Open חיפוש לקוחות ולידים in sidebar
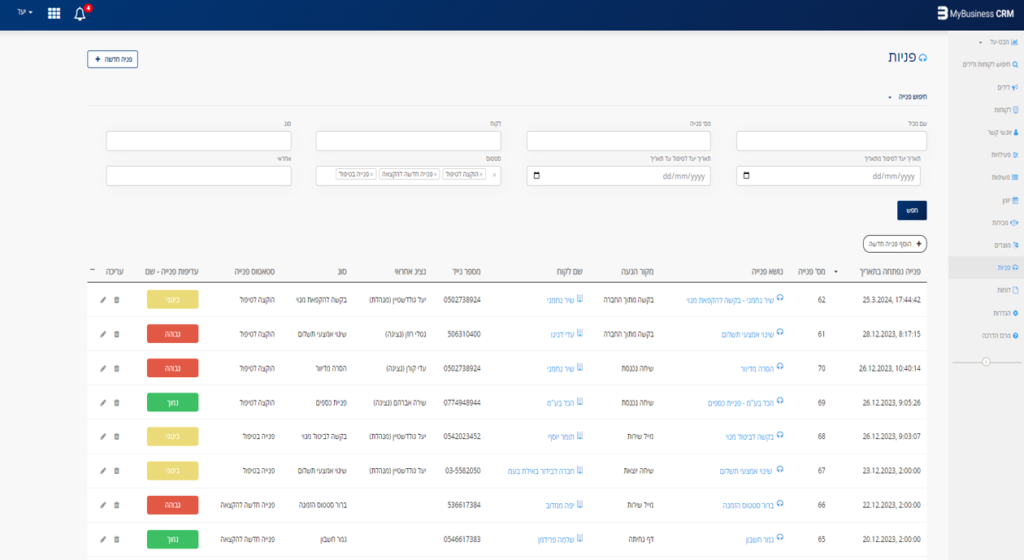 [990, 65]
